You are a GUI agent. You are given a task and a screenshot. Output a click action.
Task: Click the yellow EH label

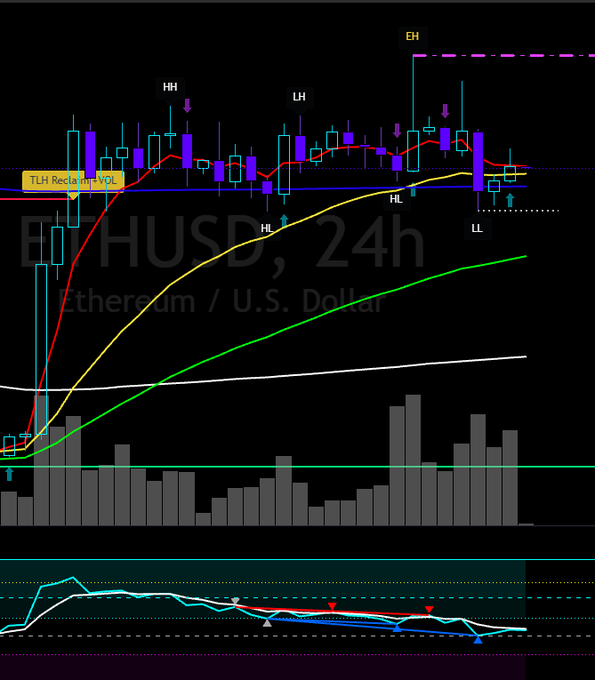412,36
